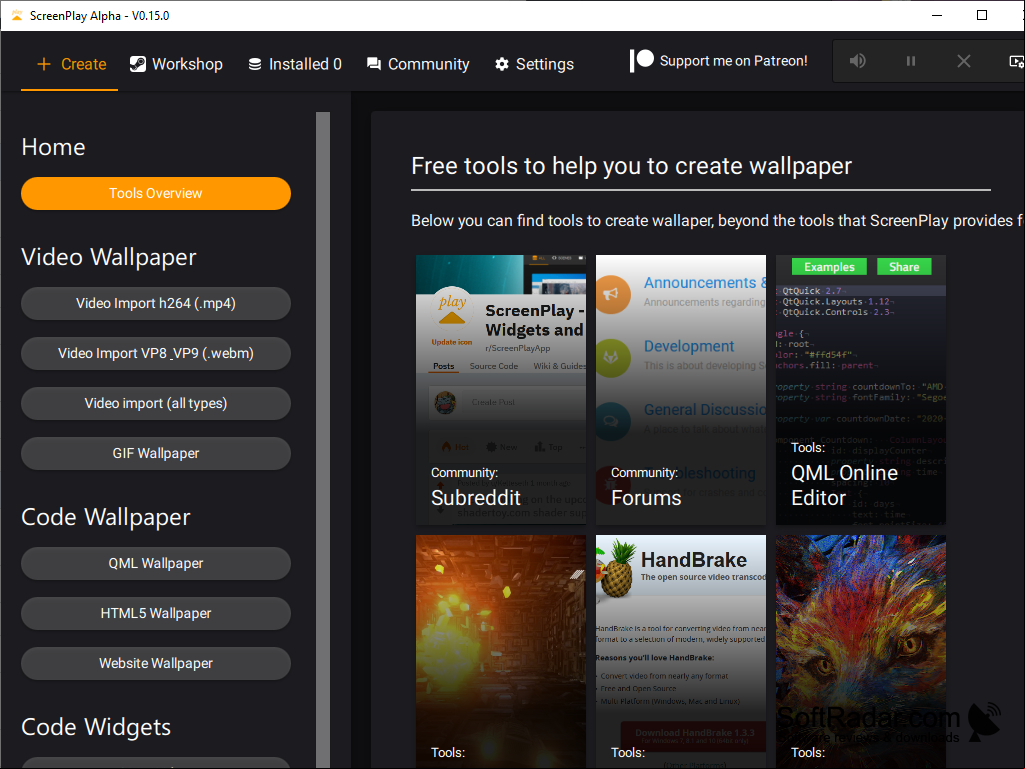Screen dimensions: 1025x769
Task: Open the Create tab
Action: tap(70, 64)
